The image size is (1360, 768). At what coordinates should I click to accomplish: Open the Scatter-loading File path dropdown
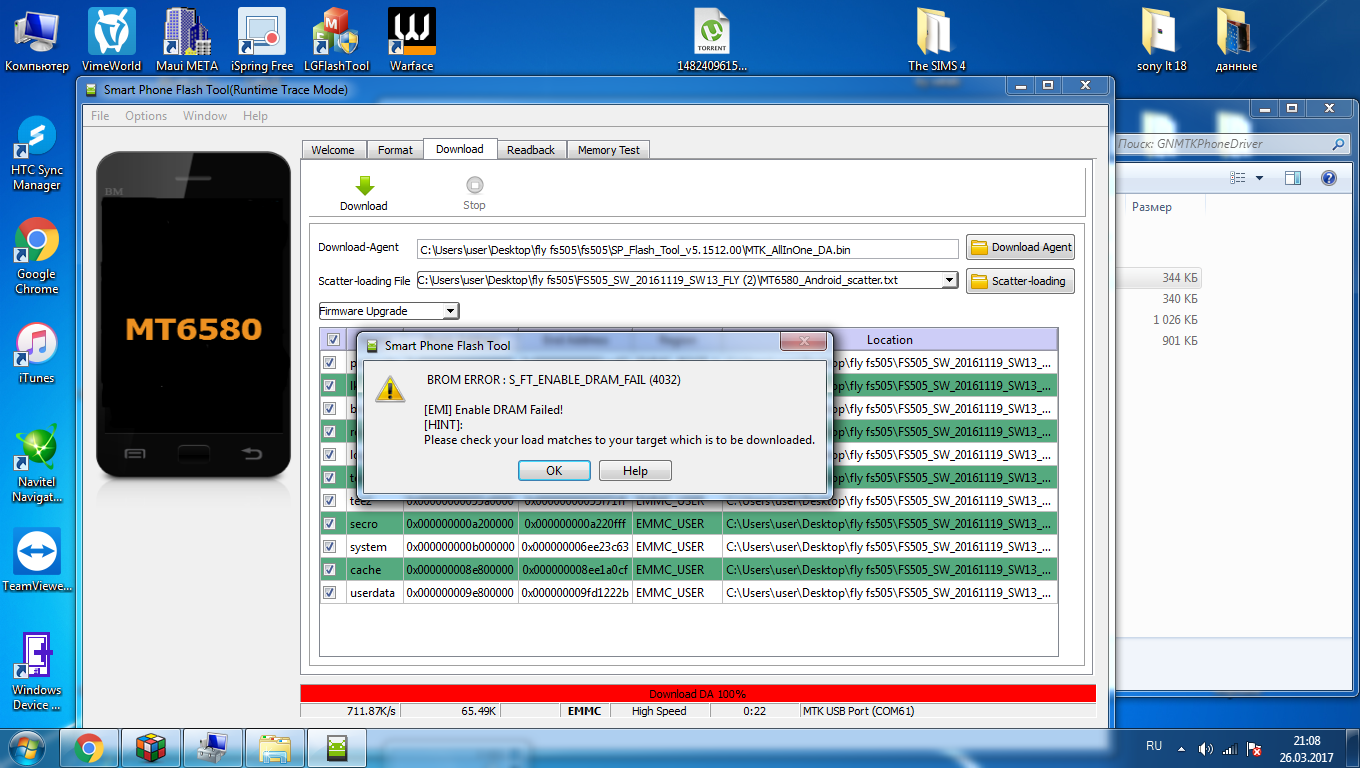950,281
